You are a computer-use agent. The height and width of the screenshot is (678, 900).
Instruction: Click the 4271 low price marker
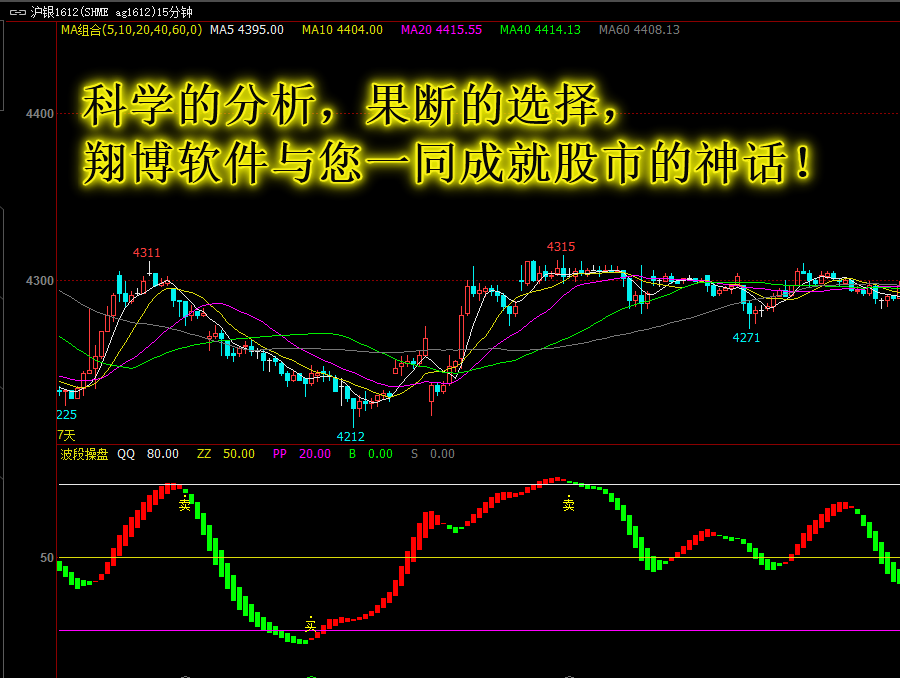click(x=746, y=338)
